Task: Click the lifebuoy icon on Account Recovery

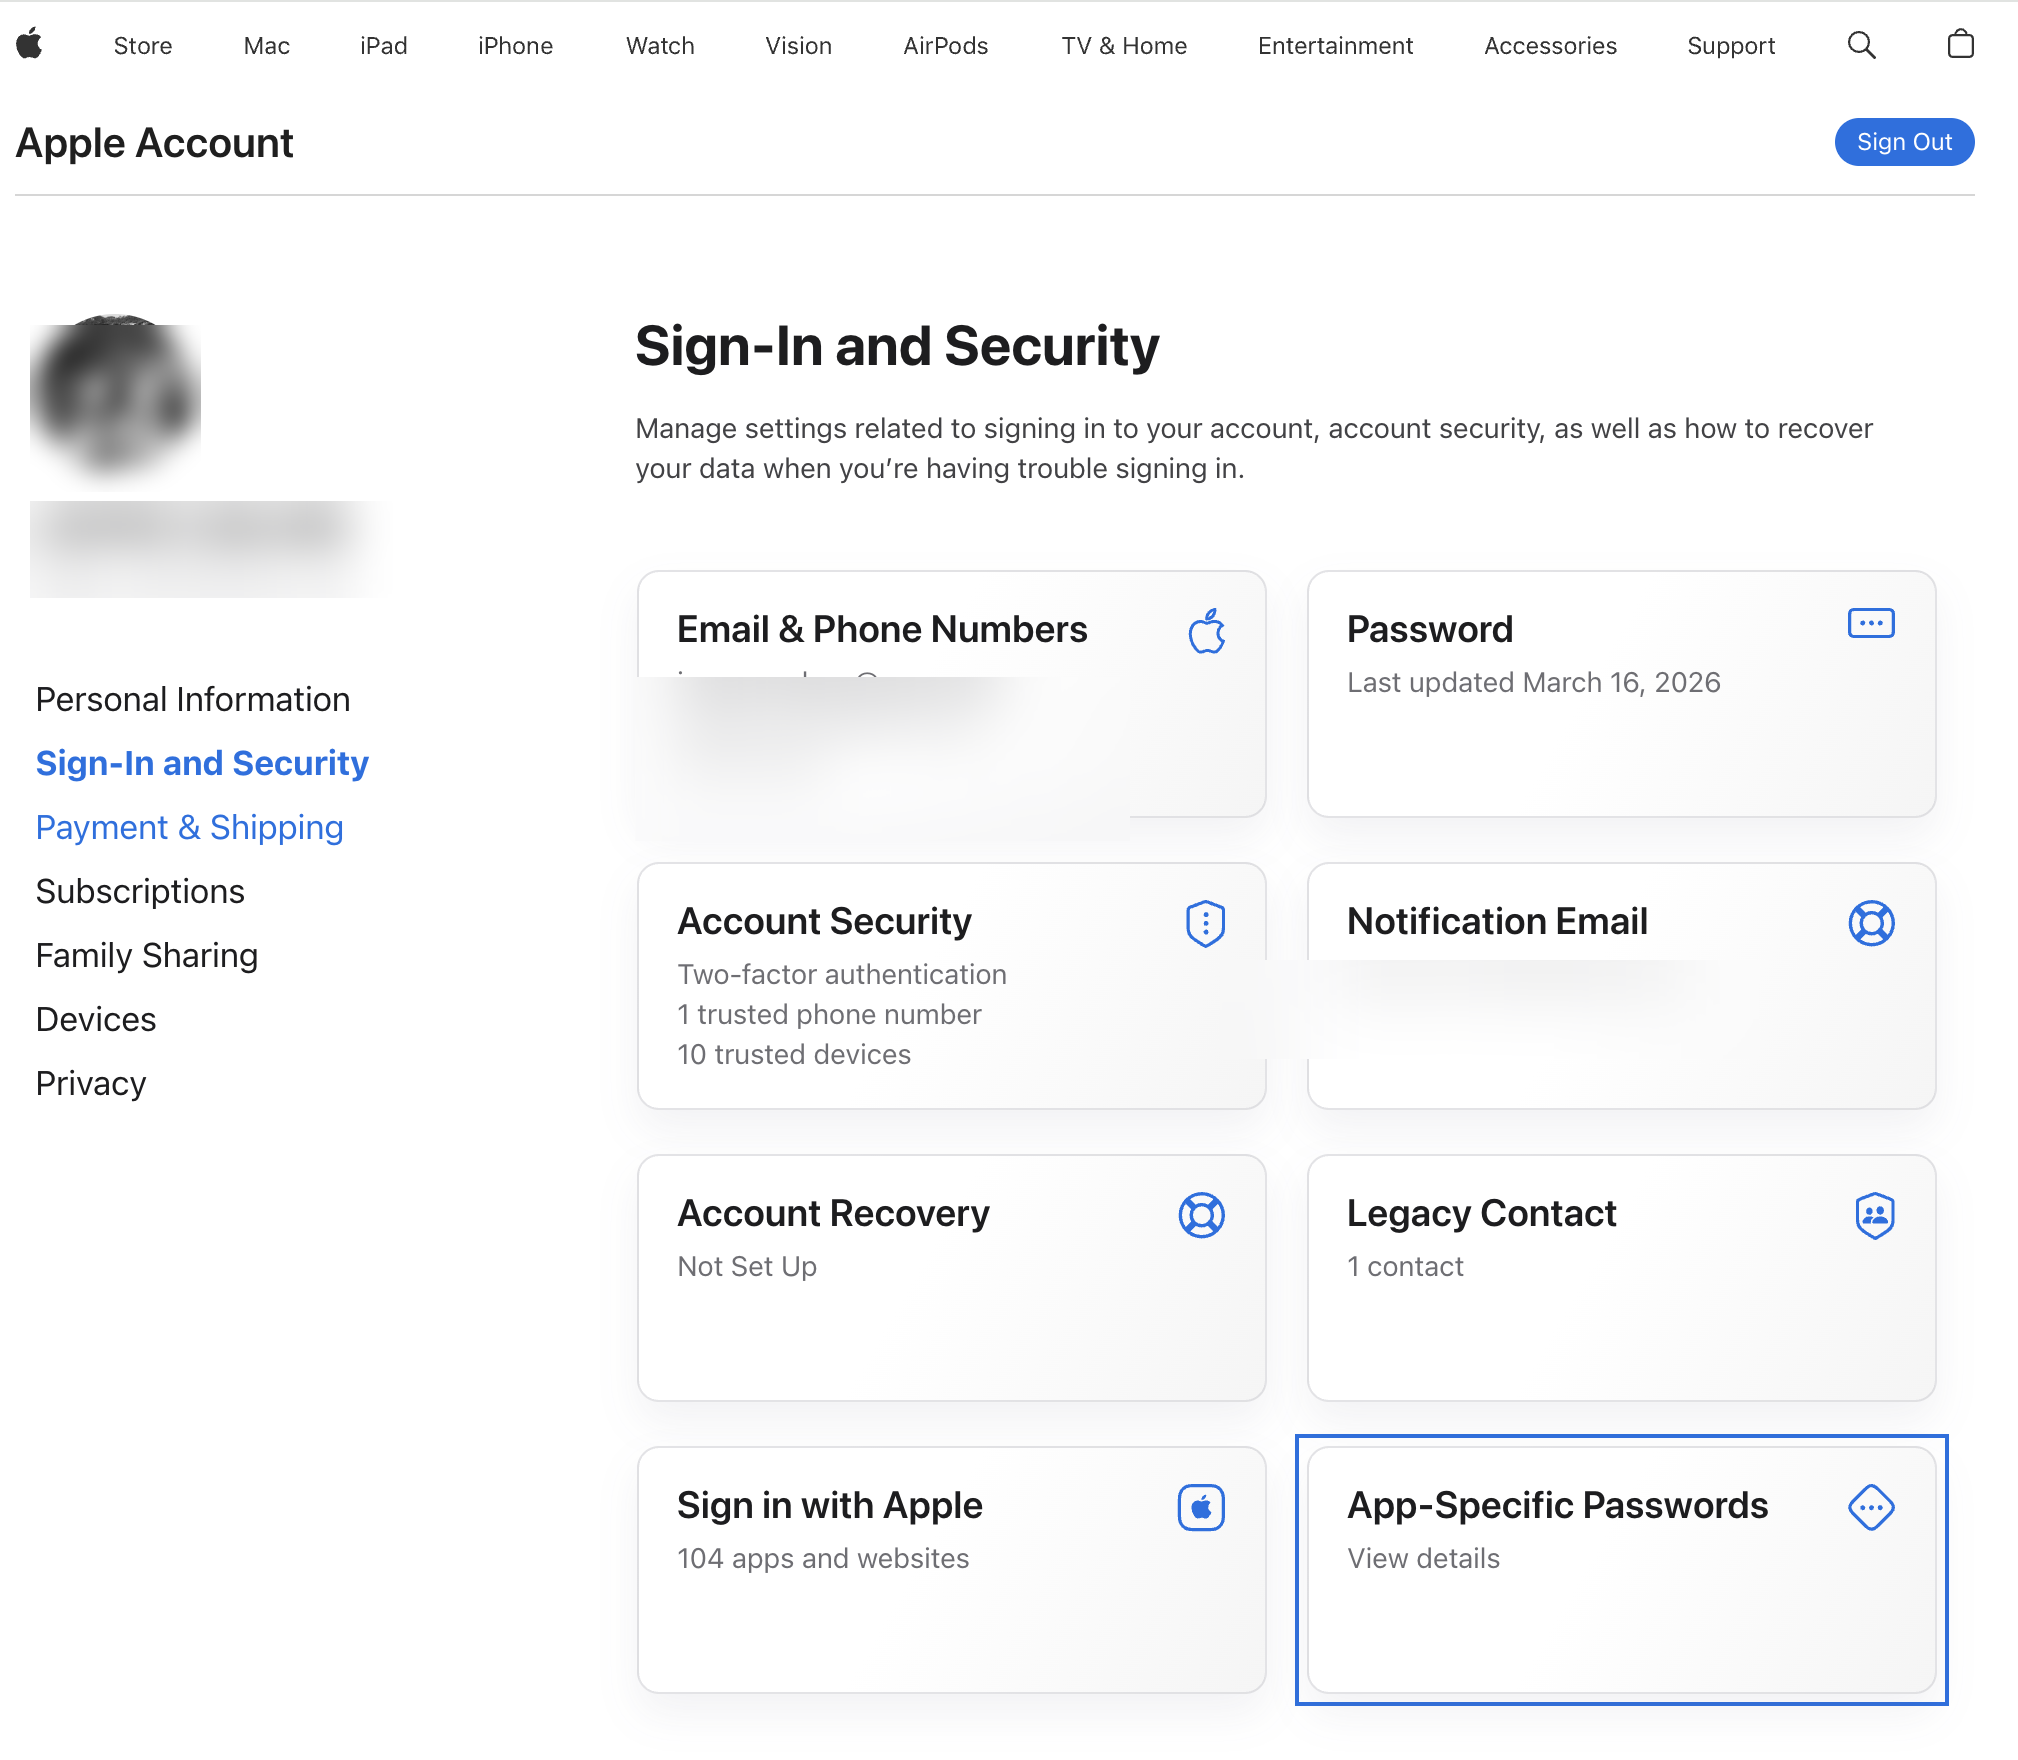Action: pos(1202,1215)
